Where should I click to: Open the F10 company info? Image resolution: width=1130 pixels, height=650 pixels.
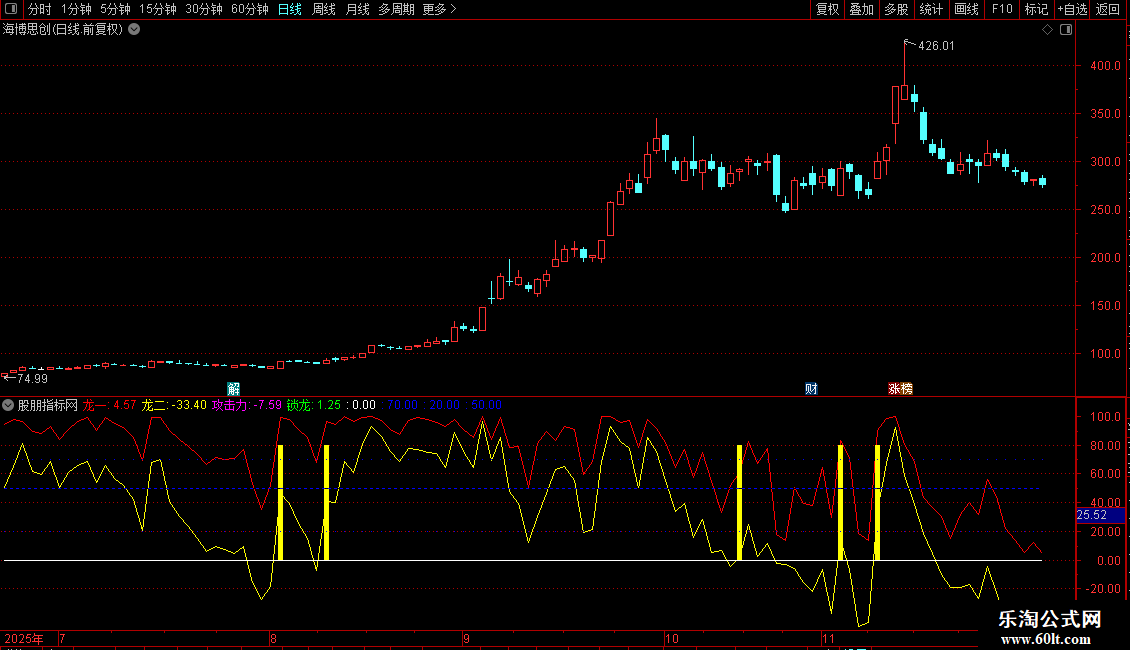pos(1002,9)
